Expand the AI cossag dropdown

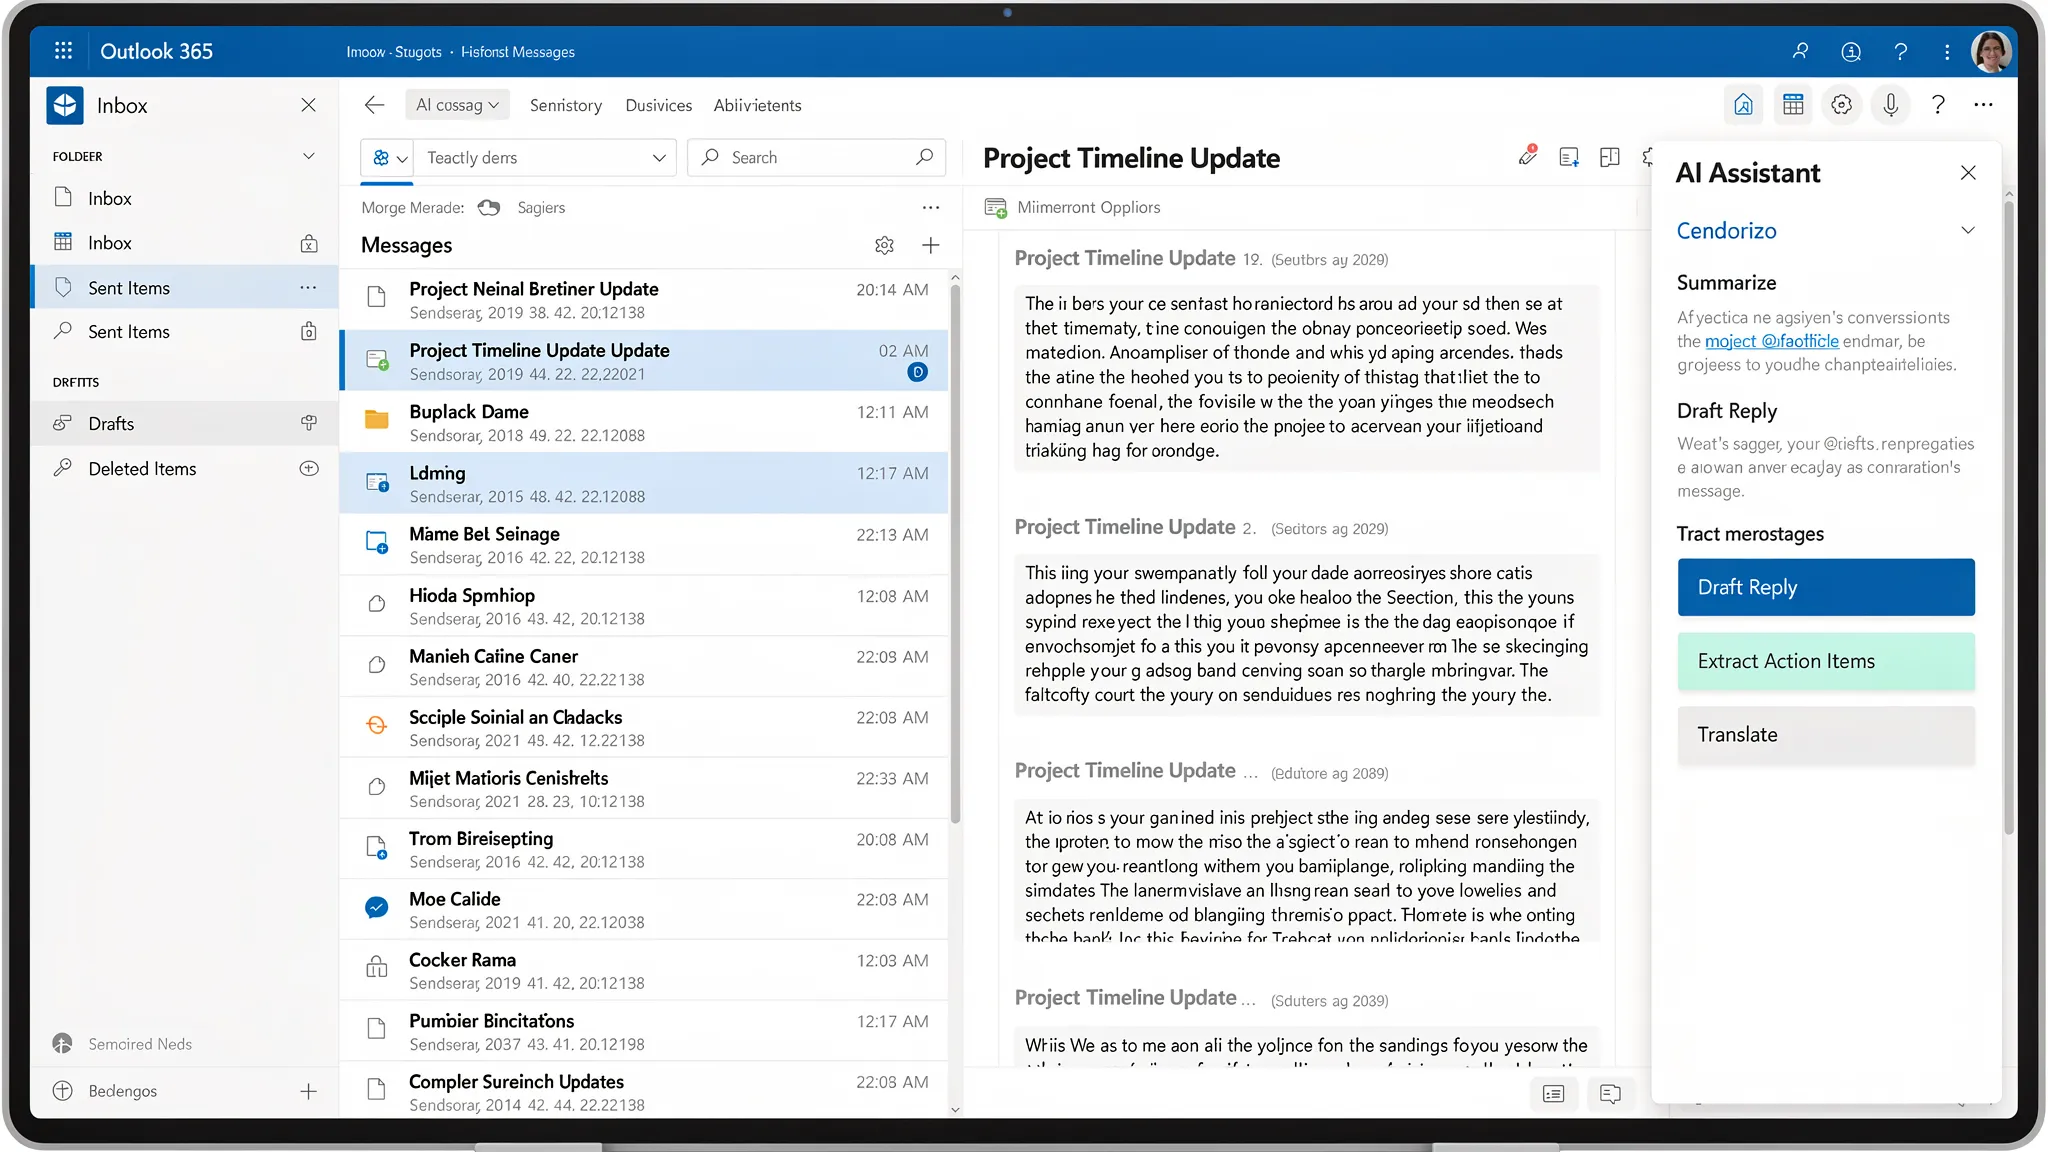click(457, 104)
